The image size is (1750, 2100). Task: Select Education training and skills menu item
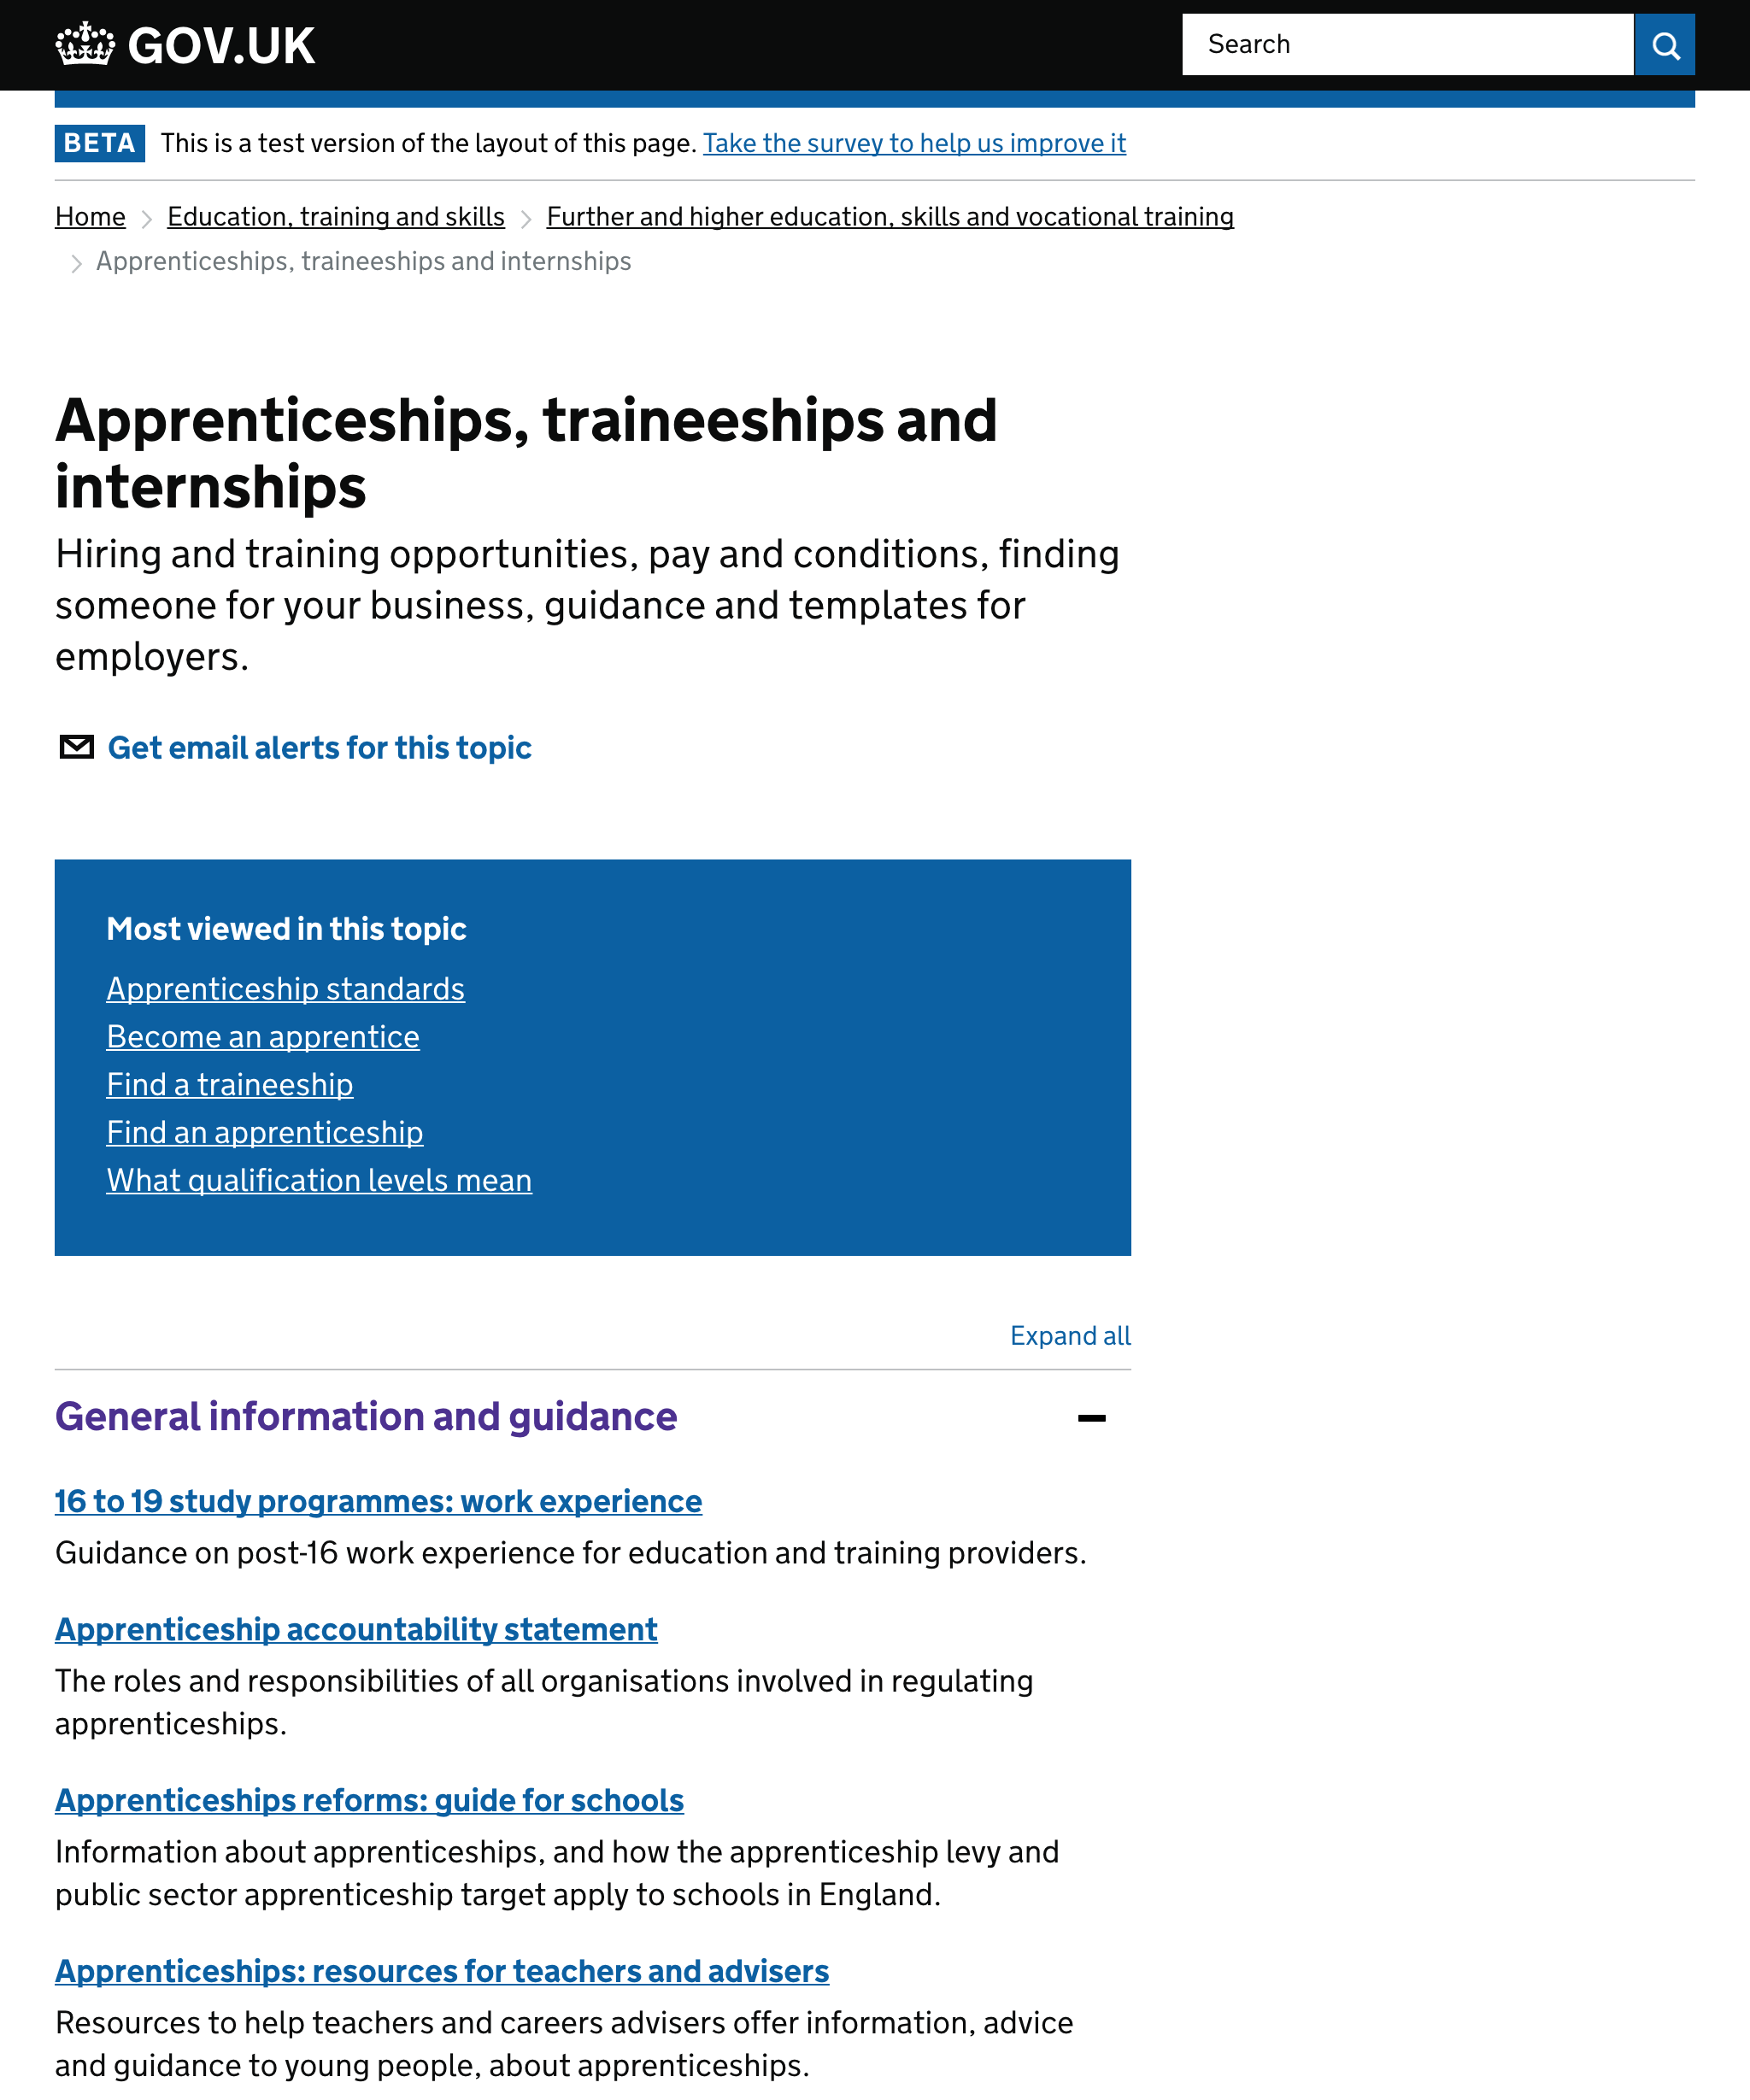[335, 216]
